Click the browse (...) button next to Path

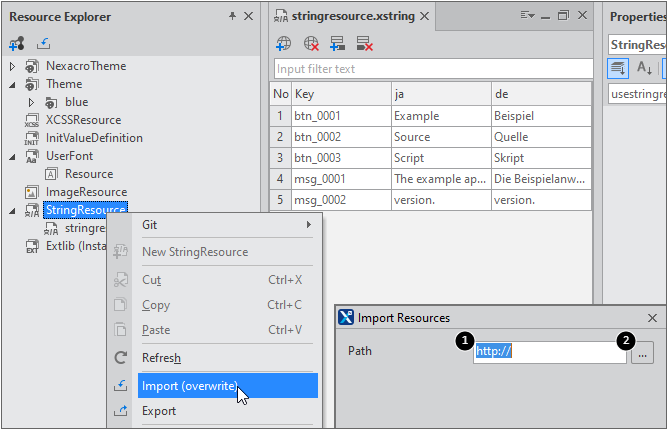643,352
